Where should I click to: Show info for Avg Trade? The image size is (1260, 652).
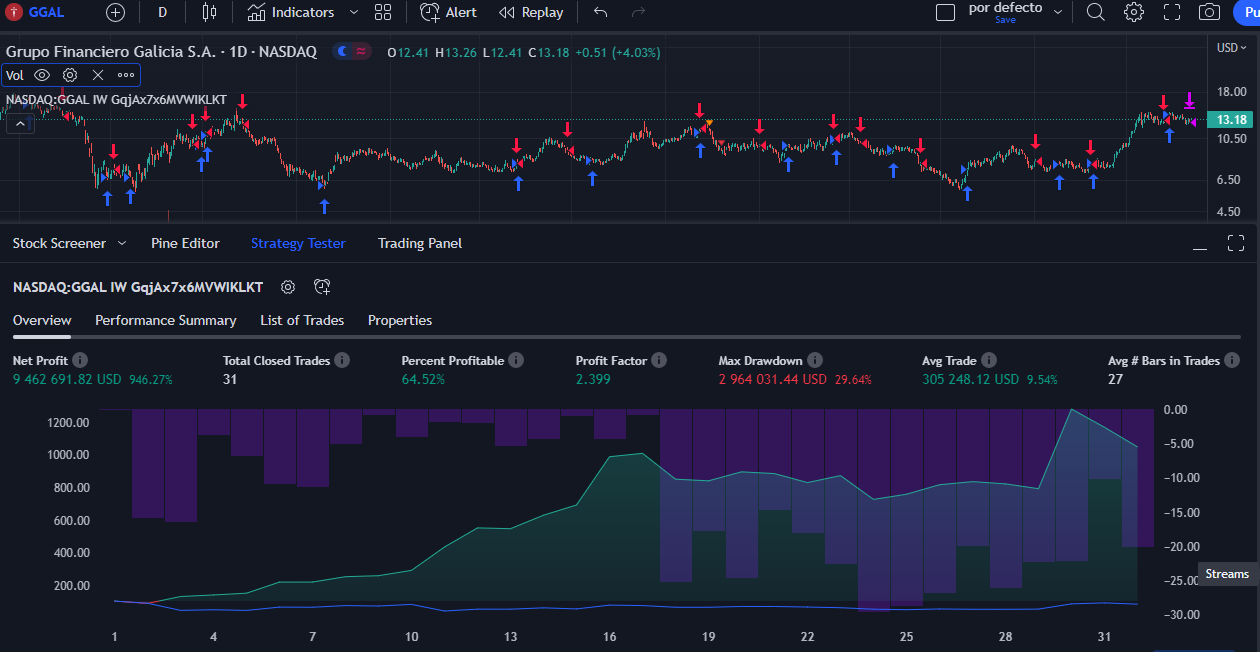coord(988,360)
